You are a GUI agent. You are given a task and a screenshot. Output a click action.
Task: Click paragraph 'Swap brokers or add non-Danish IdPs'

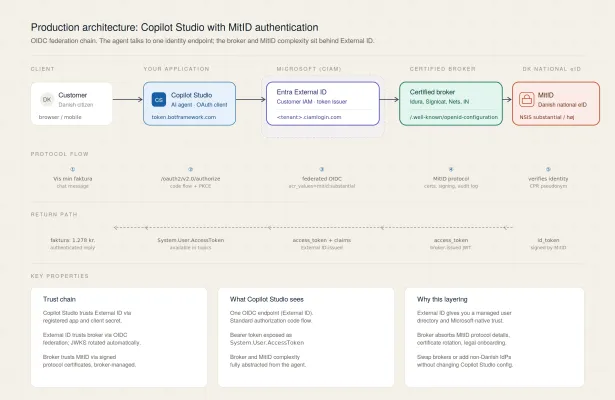pyautogui.click(x=465, y=361)
